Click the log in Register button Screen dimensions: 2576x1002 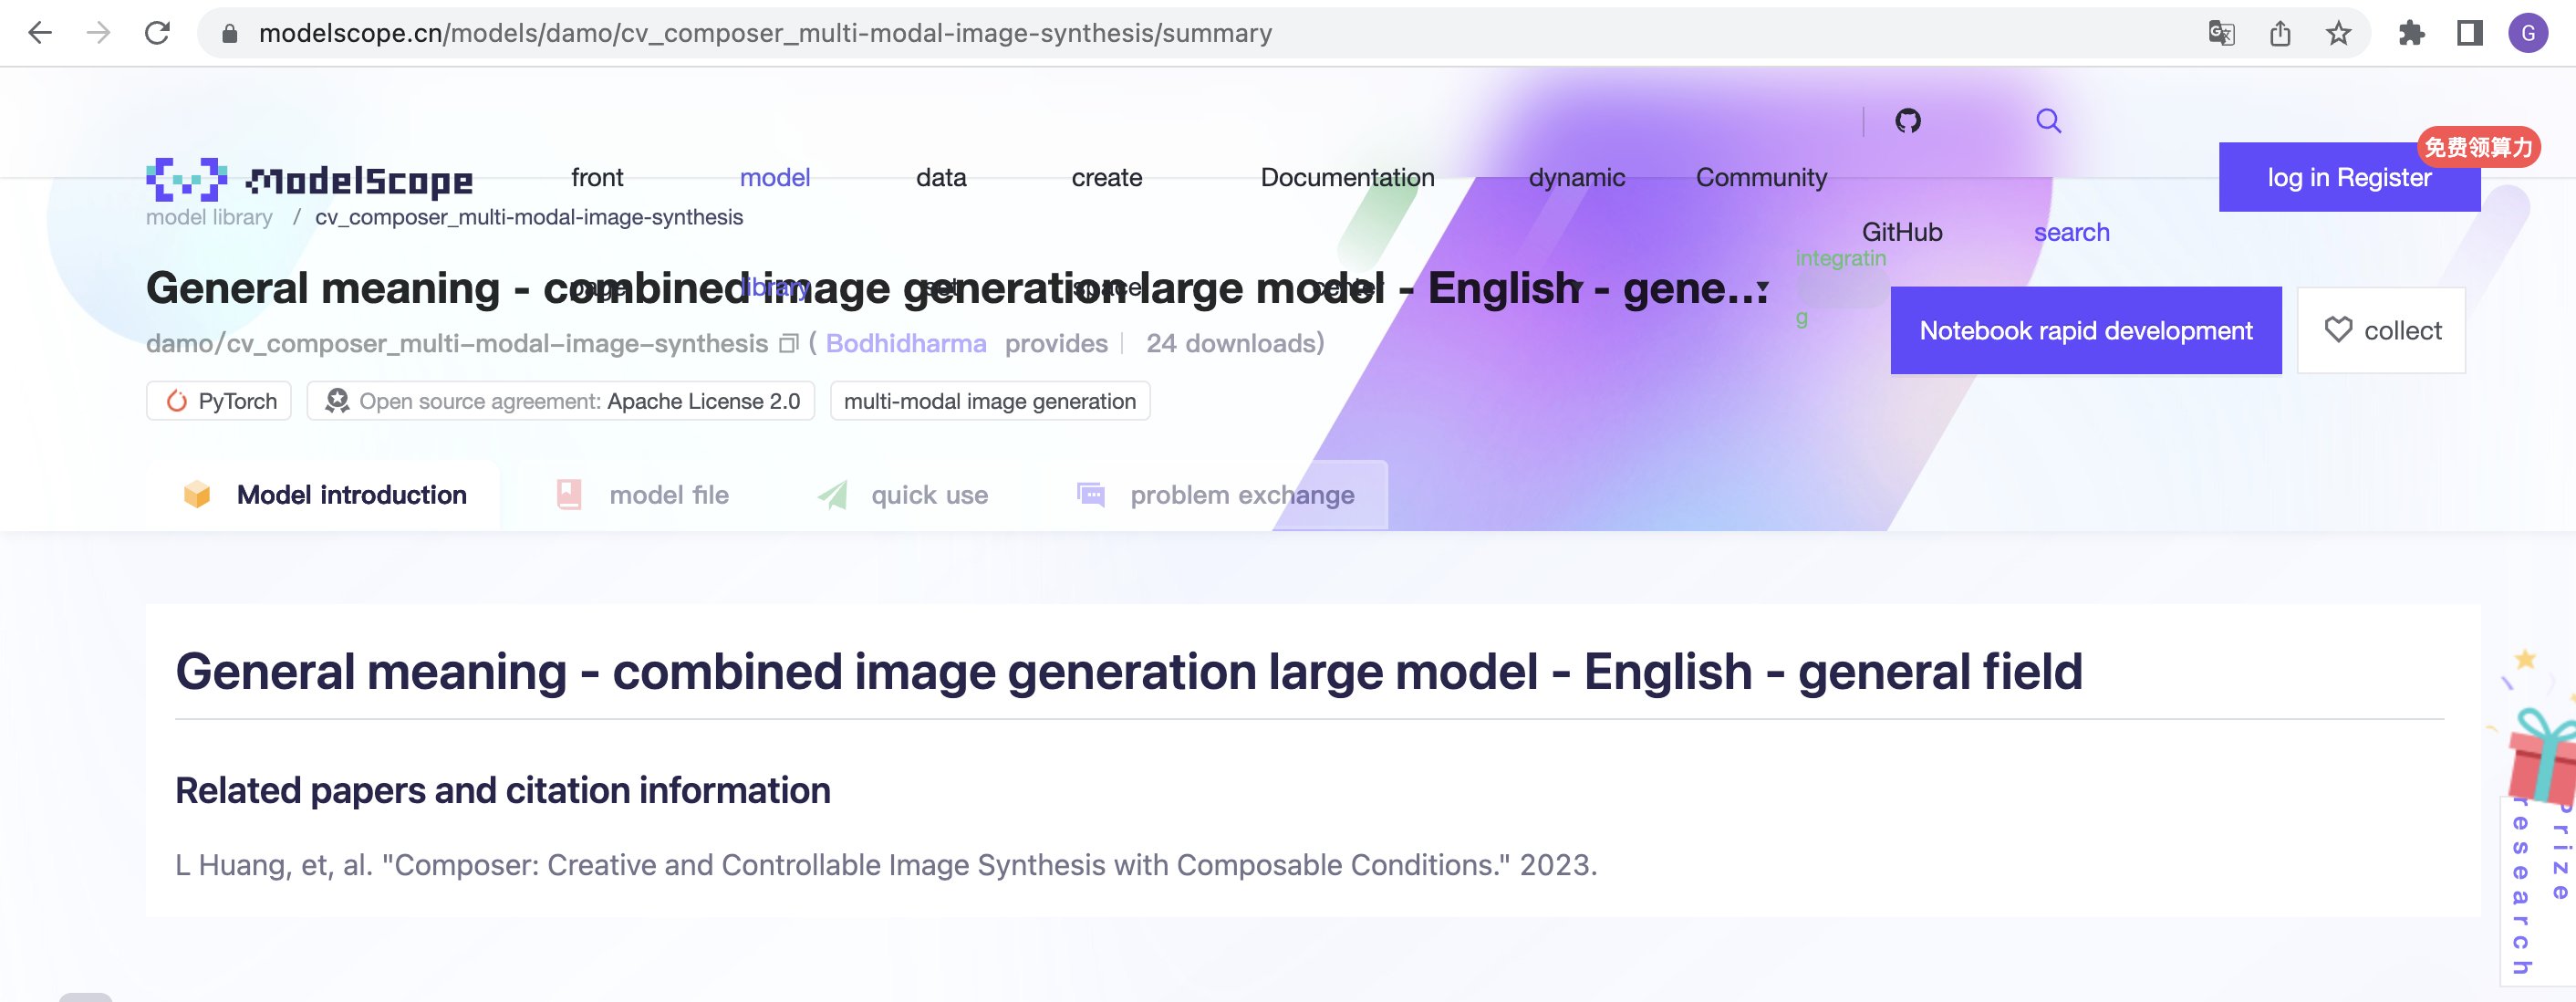click(2349, 177)
